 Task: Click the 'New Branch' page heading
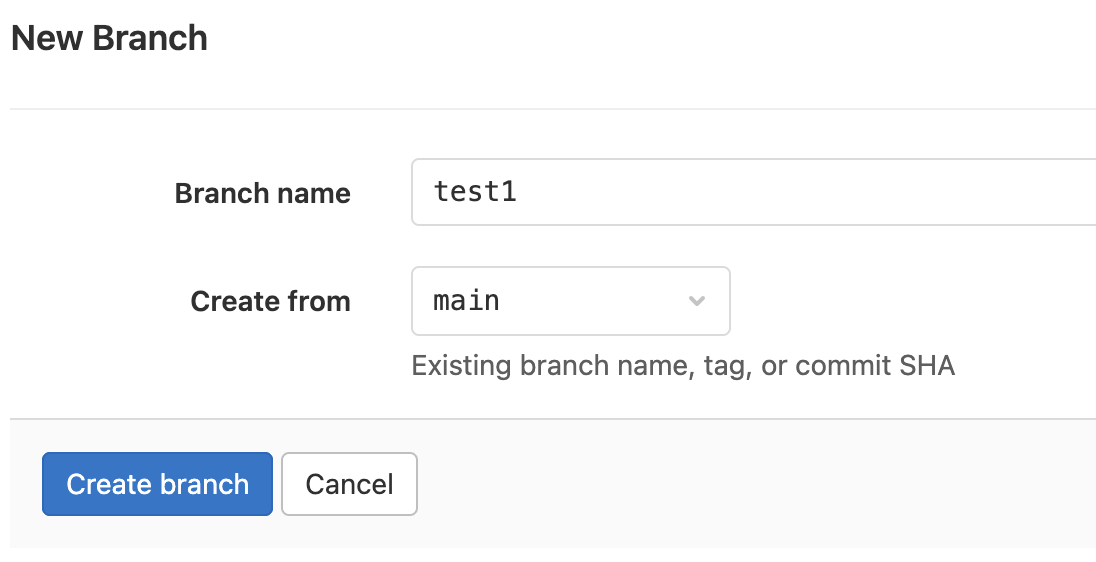coord(109,39)
